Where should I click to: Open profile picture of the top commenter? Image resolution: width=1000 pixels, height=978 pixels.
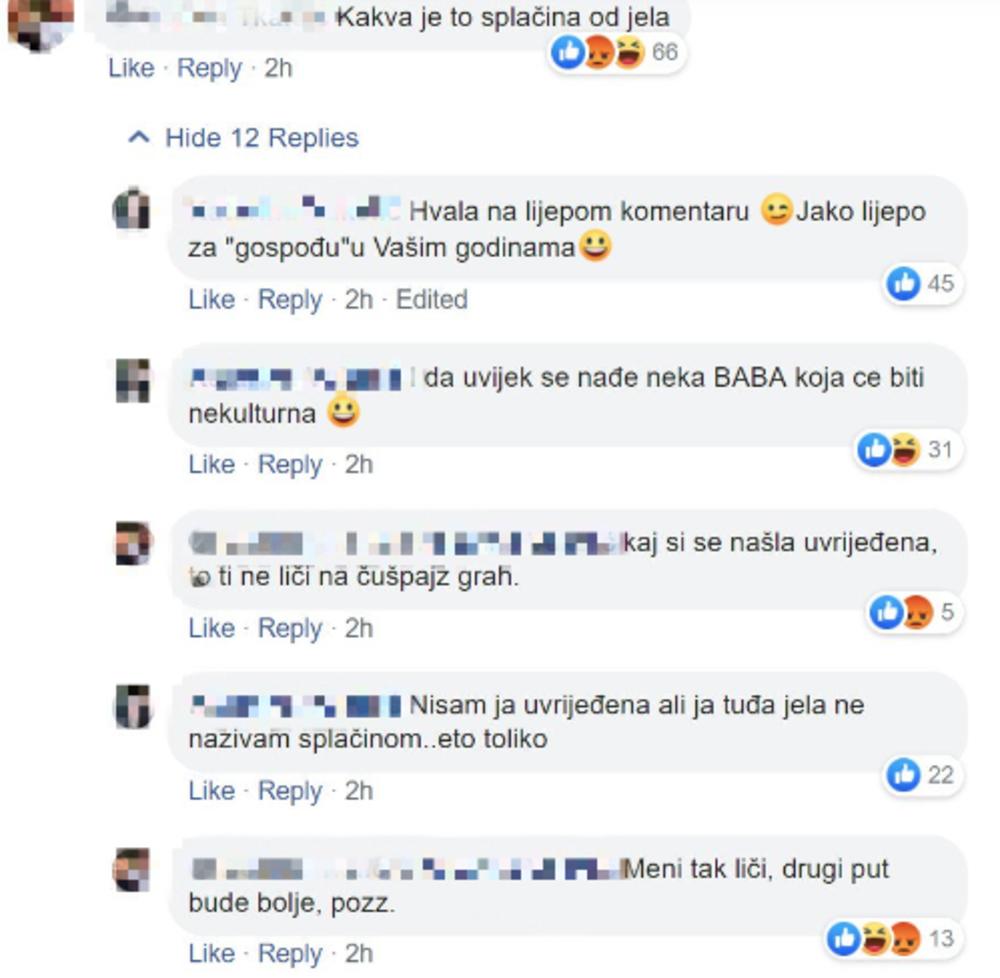coord(40,24)
